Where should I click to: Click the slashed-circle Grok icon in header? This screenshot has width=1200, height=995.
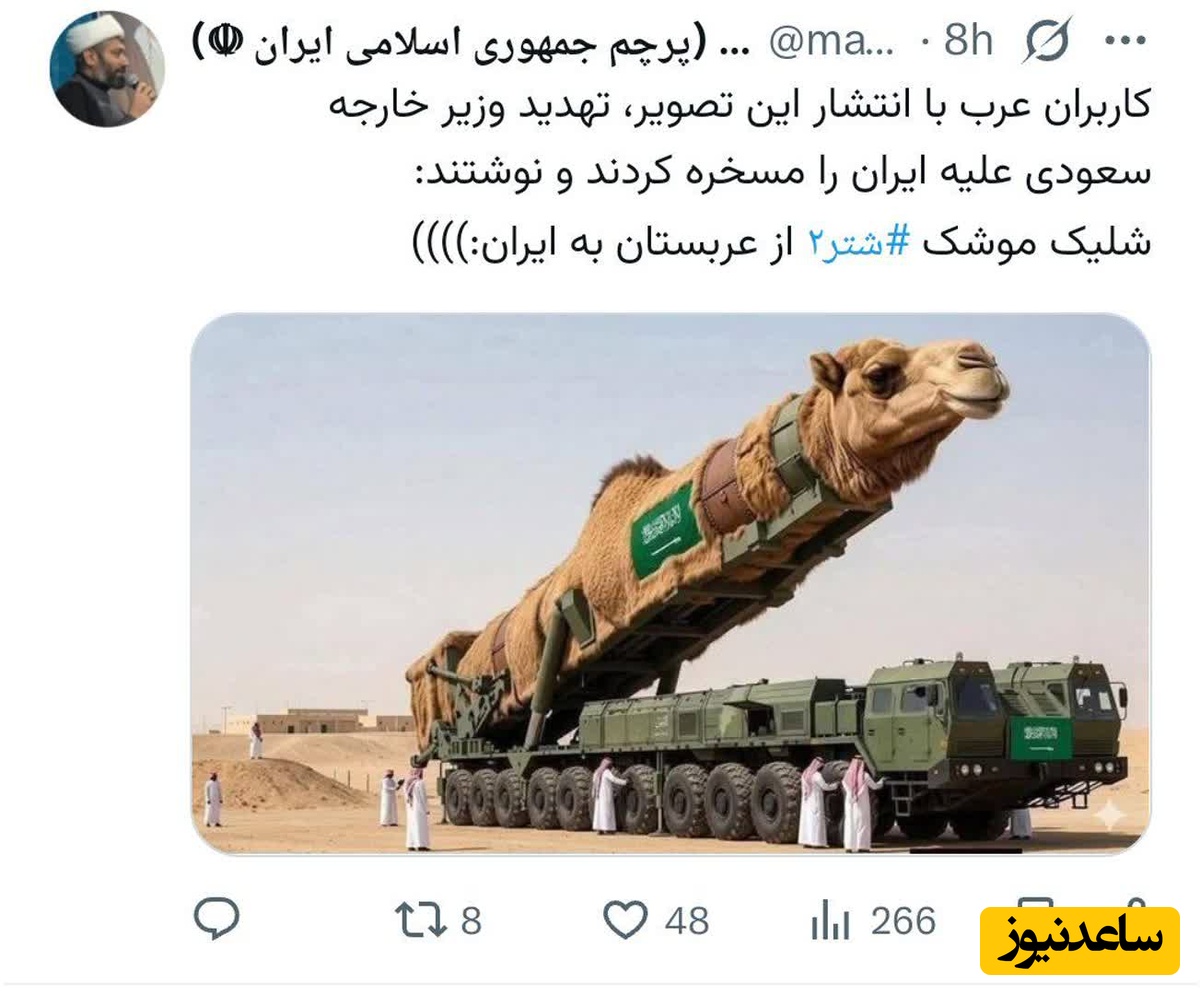(x=1047, y=41)
